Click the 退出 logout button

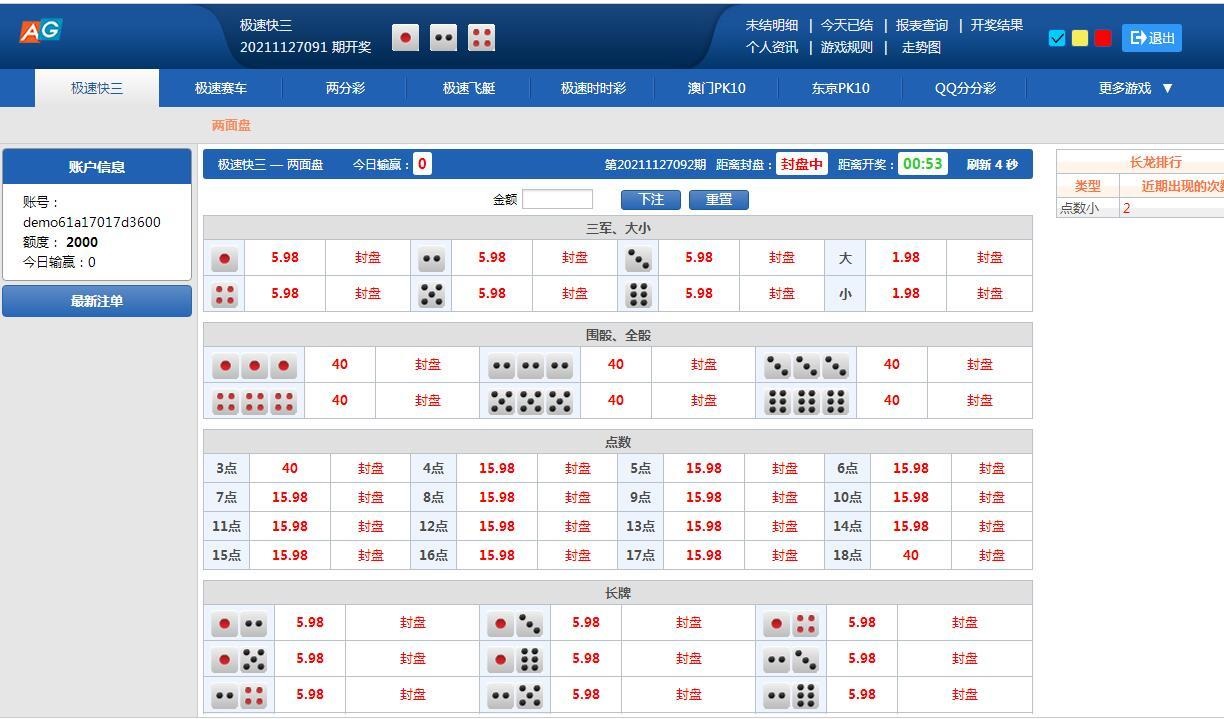(x=1151, y=38)
